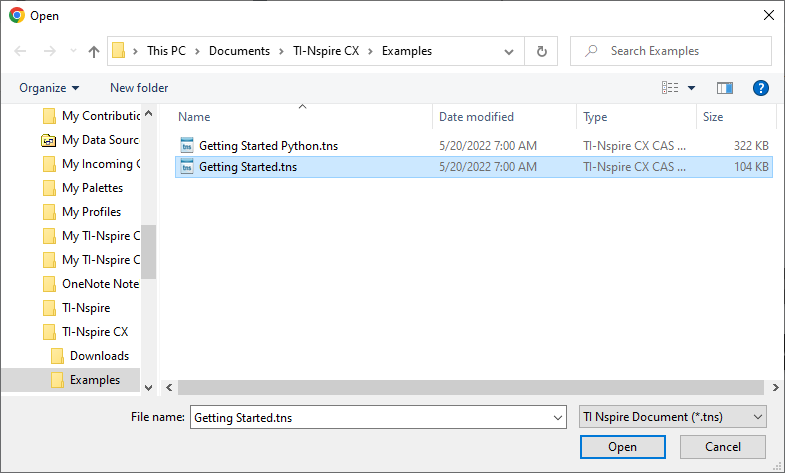Click the Getting Started Python.tns file icon

click(186, 145)
